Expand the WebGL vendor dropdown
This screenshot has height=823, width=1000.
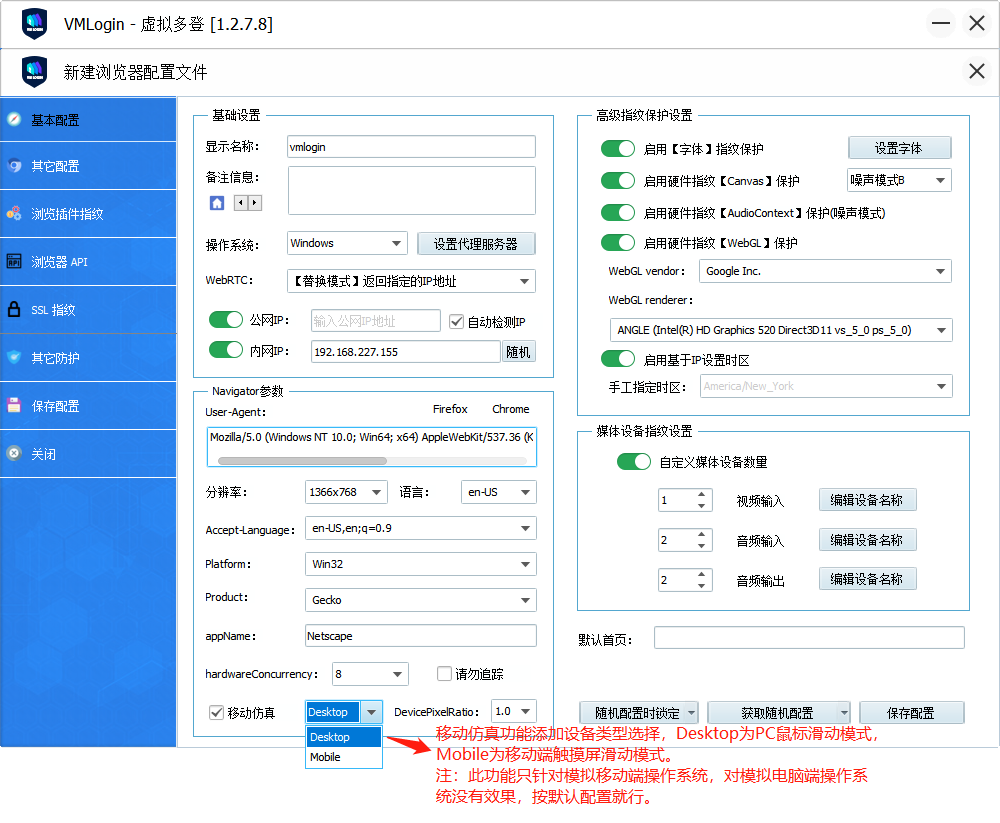825,271
